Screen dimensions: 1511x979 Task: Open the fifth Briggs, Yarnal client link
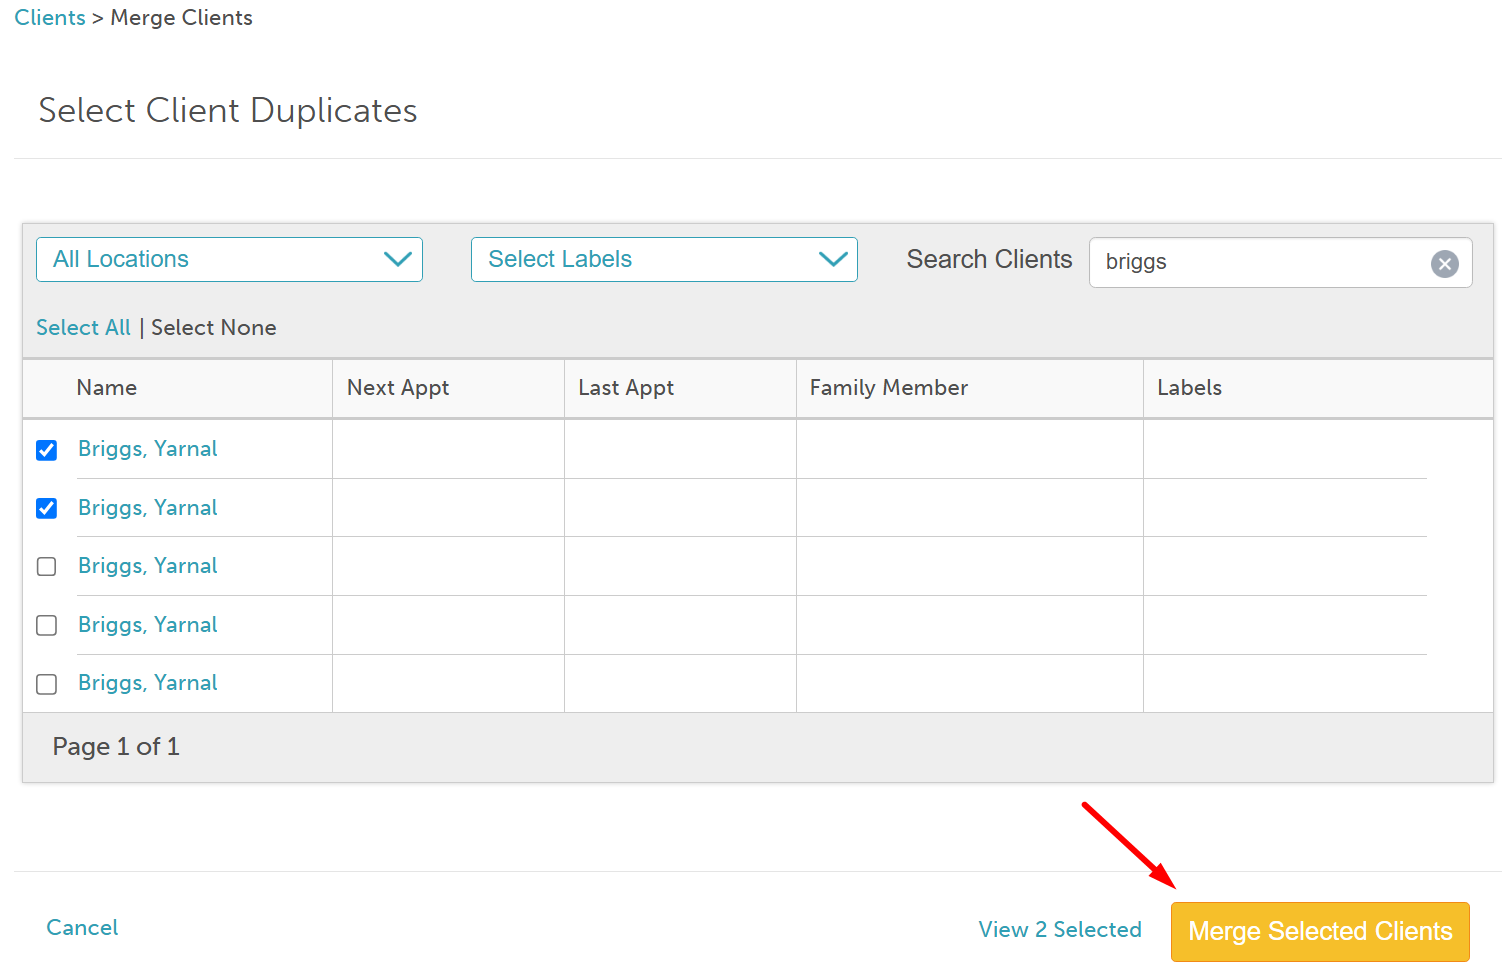tap(148, 683)
